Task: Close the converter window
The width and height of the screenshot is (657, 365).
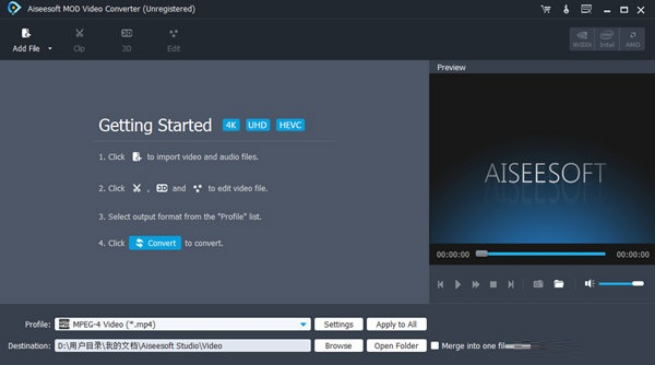Action: click(x=641, y=10)
